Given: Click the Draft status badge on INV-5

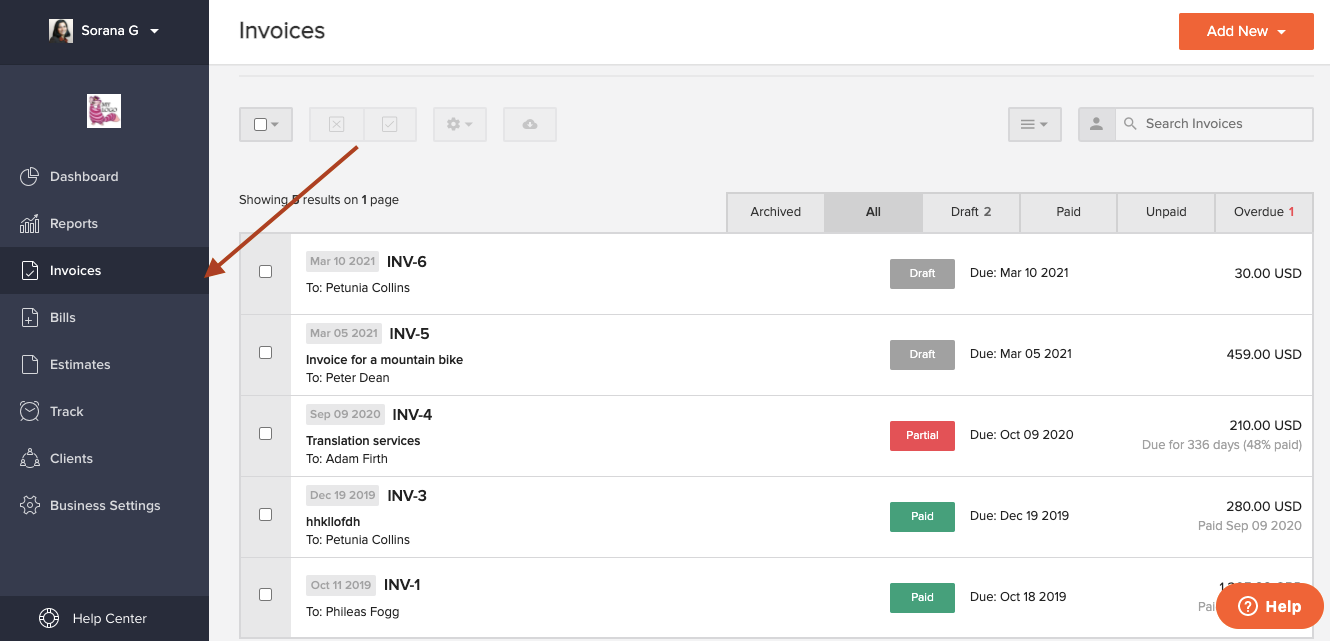Looking at the screenshot, I should tap(922, 354).
